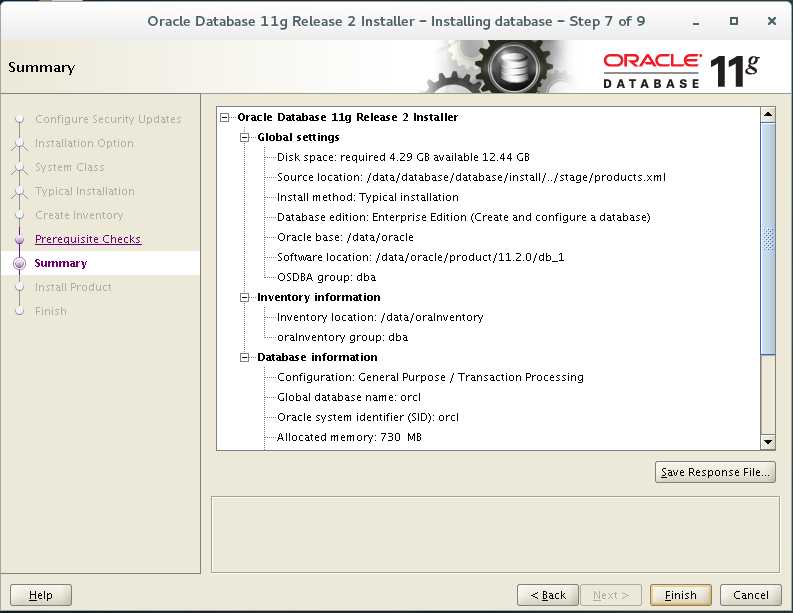Select the Software location row
The height and width of the screenshot is (613, 793).
coord(420,257)
